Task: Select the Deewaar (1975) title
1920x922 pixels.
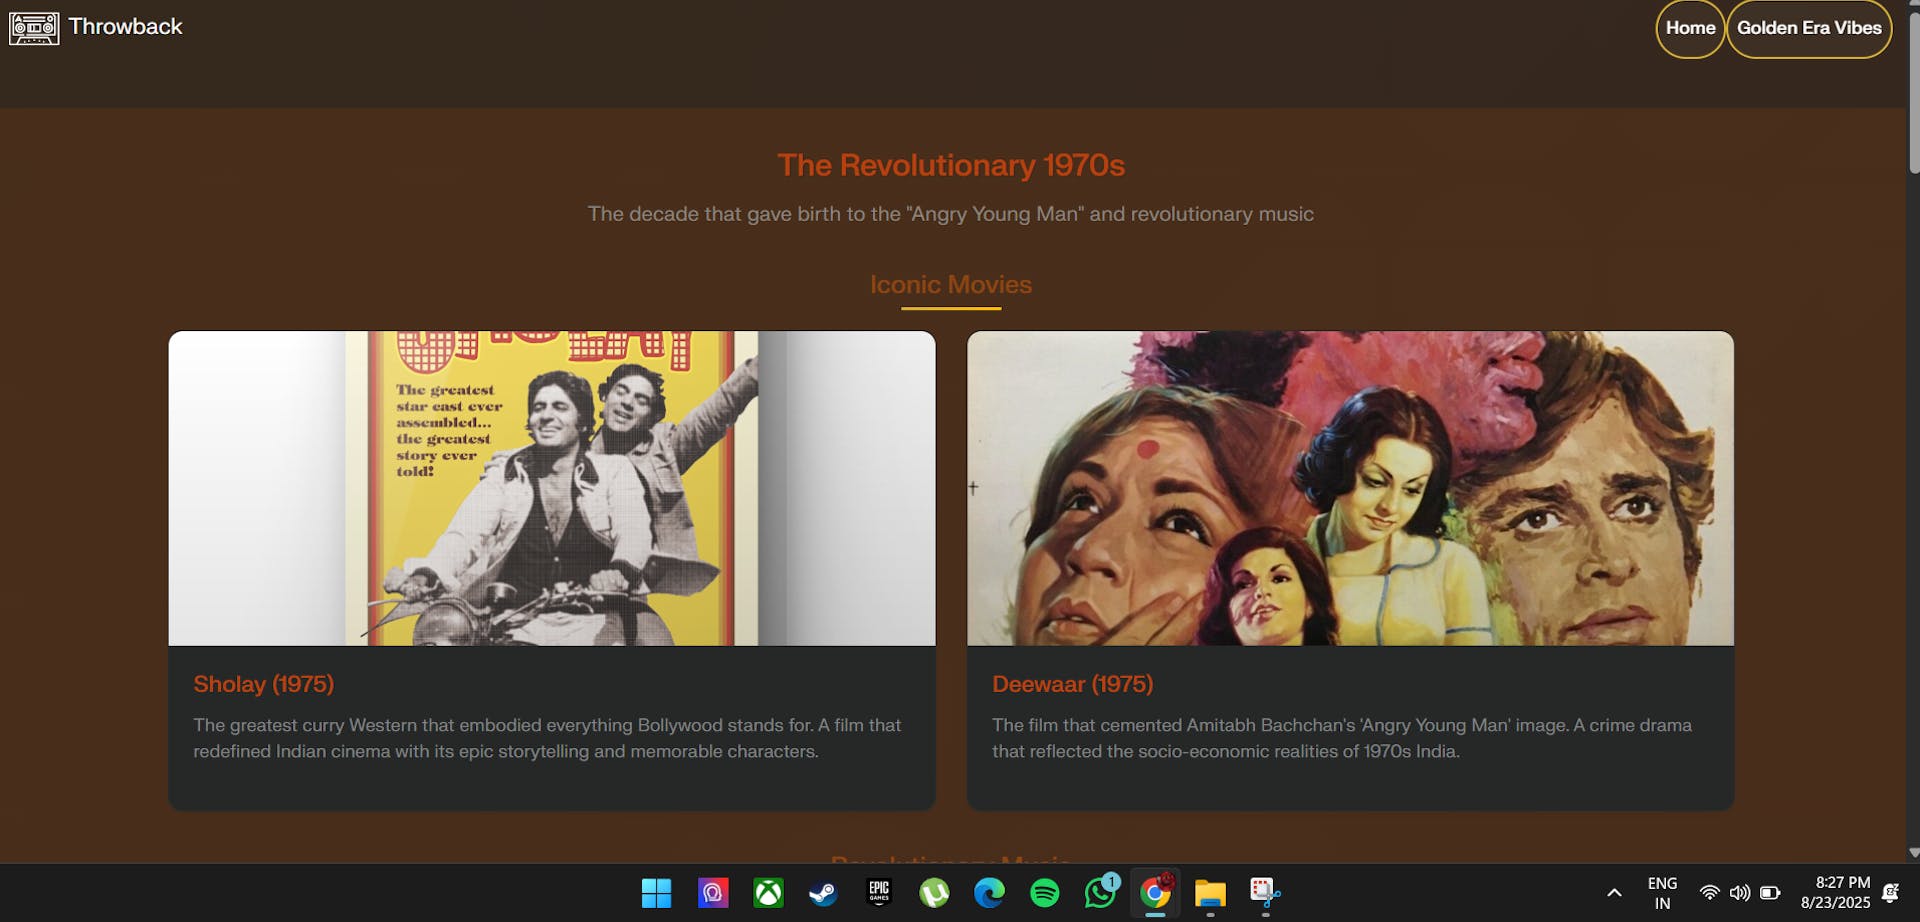Action: [x=1072, y=684]
